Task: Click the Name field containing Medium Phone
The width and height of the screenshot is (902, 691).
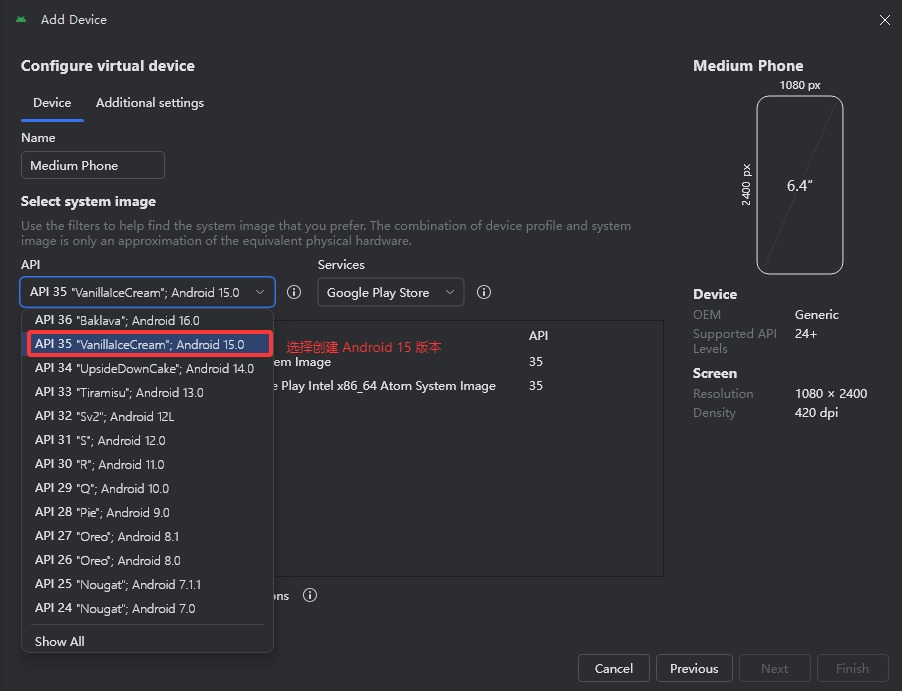Action: (x=93, y=166)
